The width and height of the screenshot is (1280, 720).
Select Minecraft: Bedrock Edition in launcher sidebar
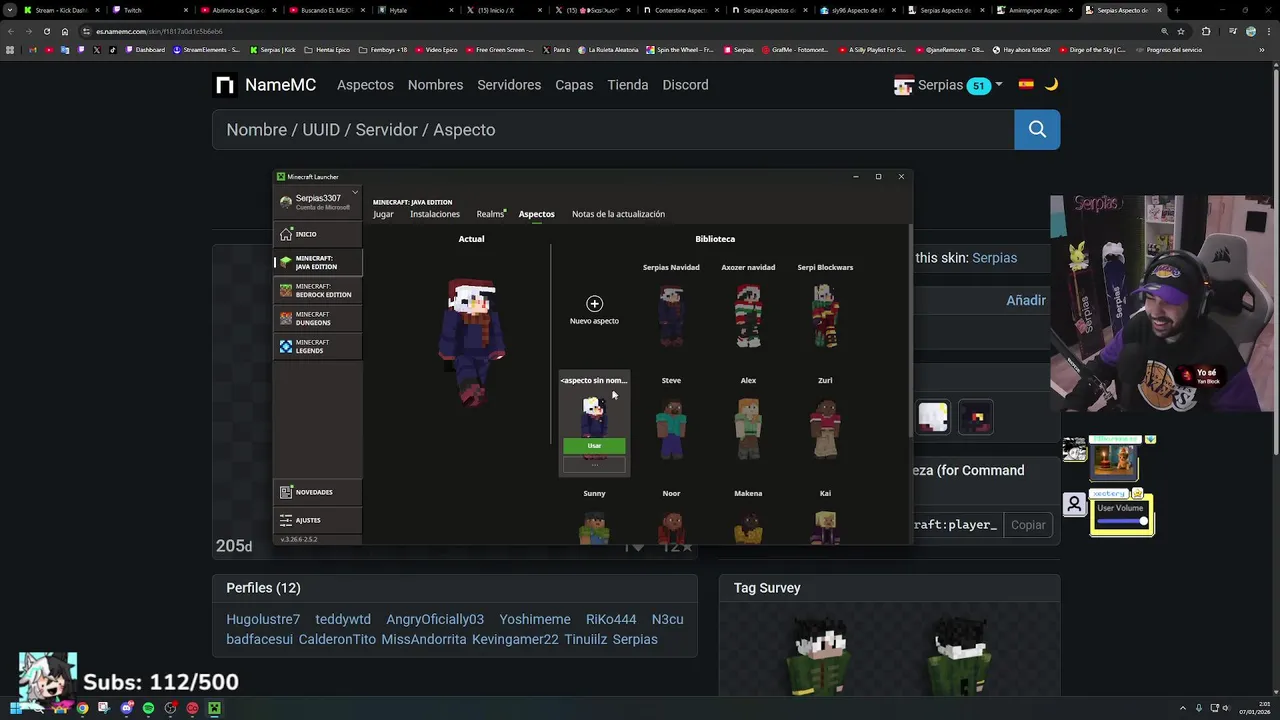tap(317, 290)
